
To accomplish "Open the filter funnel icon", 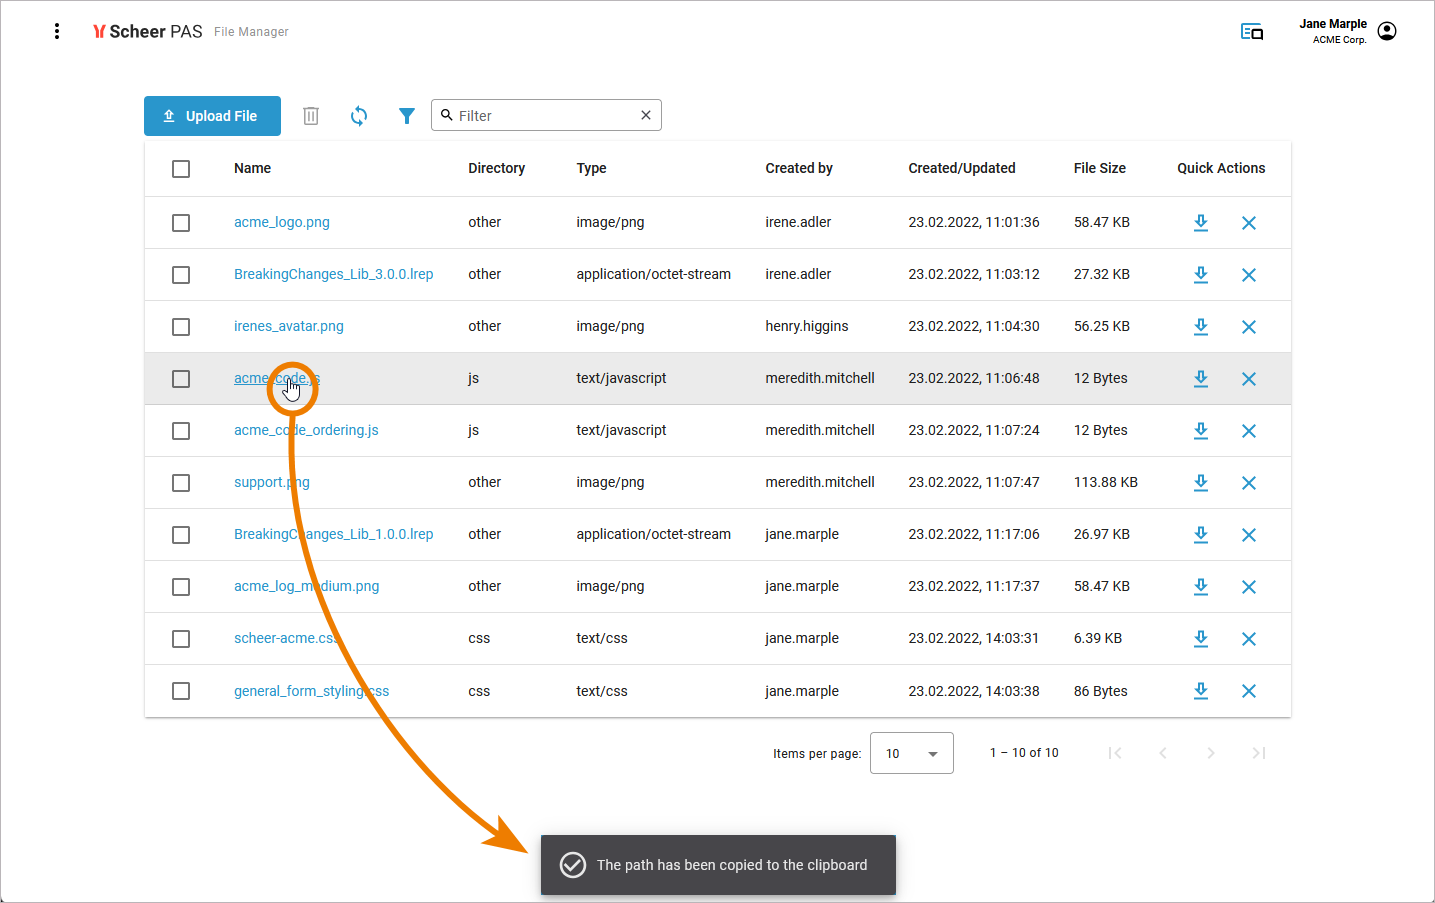I will tap(406, 116).
